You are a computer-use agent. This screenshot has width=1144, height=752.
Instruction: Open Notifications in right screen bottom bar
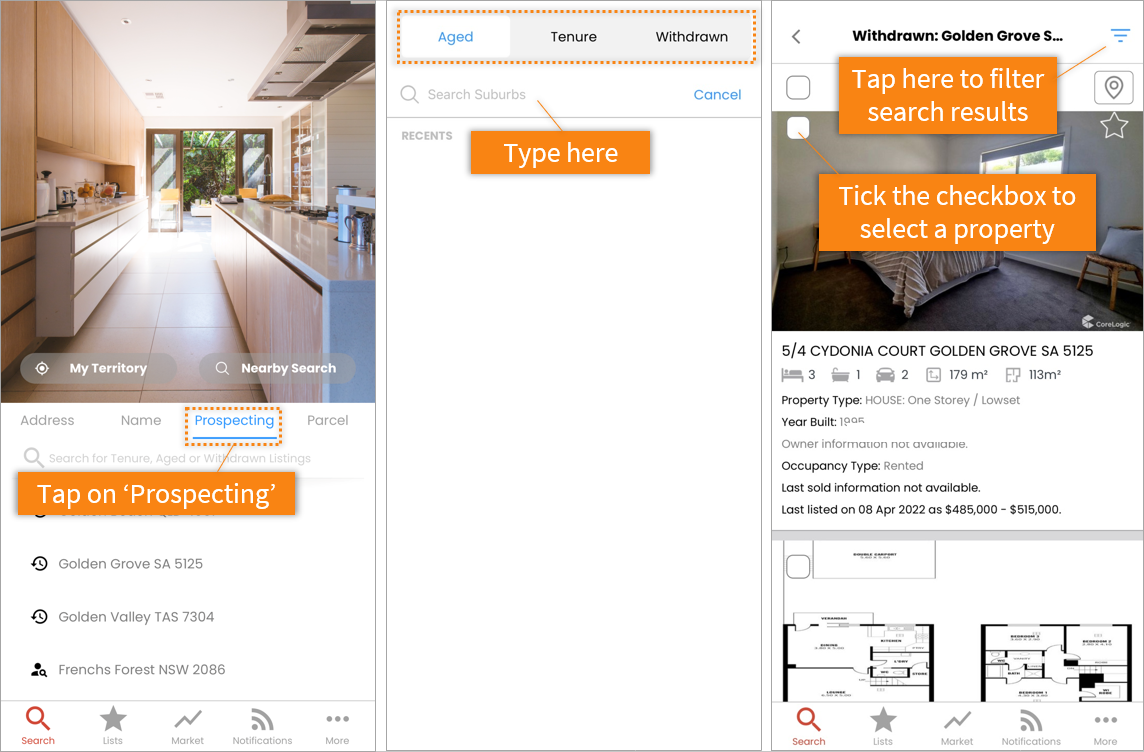[x=1031, y=726]
